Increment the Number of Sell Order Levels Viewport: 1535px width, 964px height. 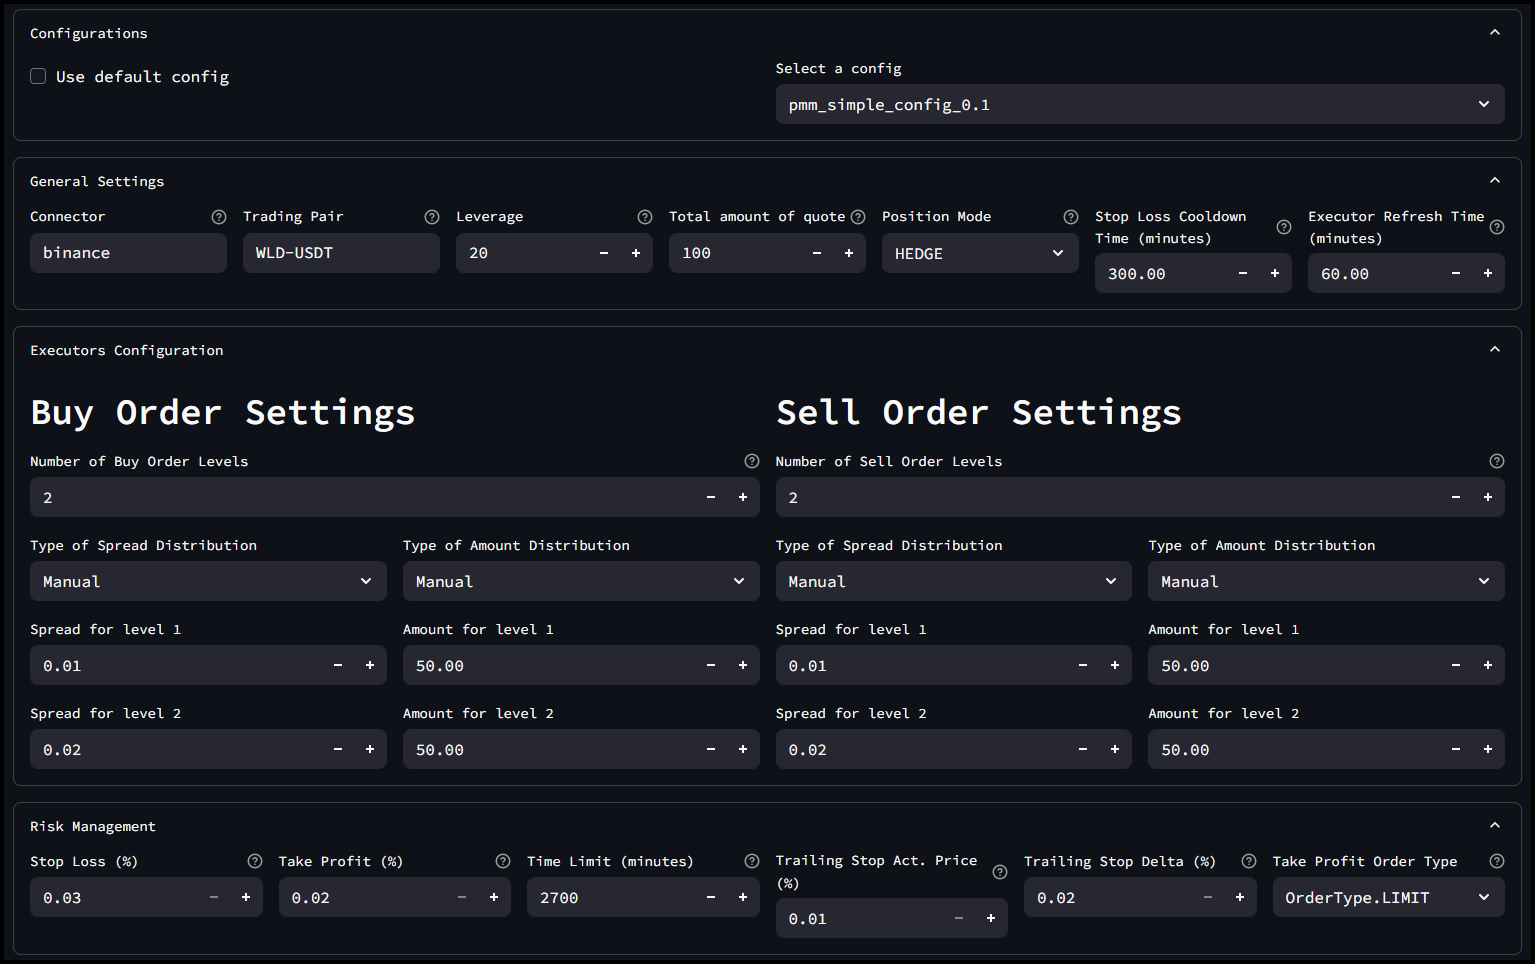click(x=1488, y=497)
